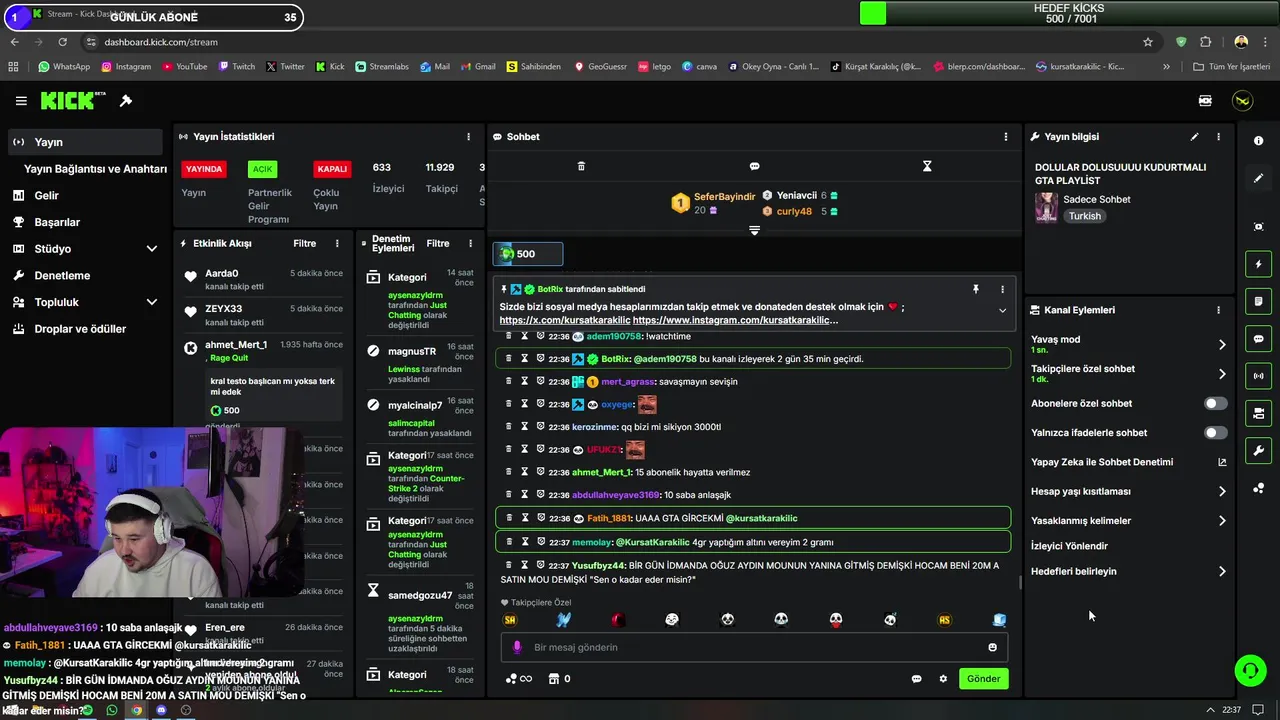Screen dimensions: 1280x720
Task: Open the Yayın bilgisi three-dot menu
Action: [1218, 137]
